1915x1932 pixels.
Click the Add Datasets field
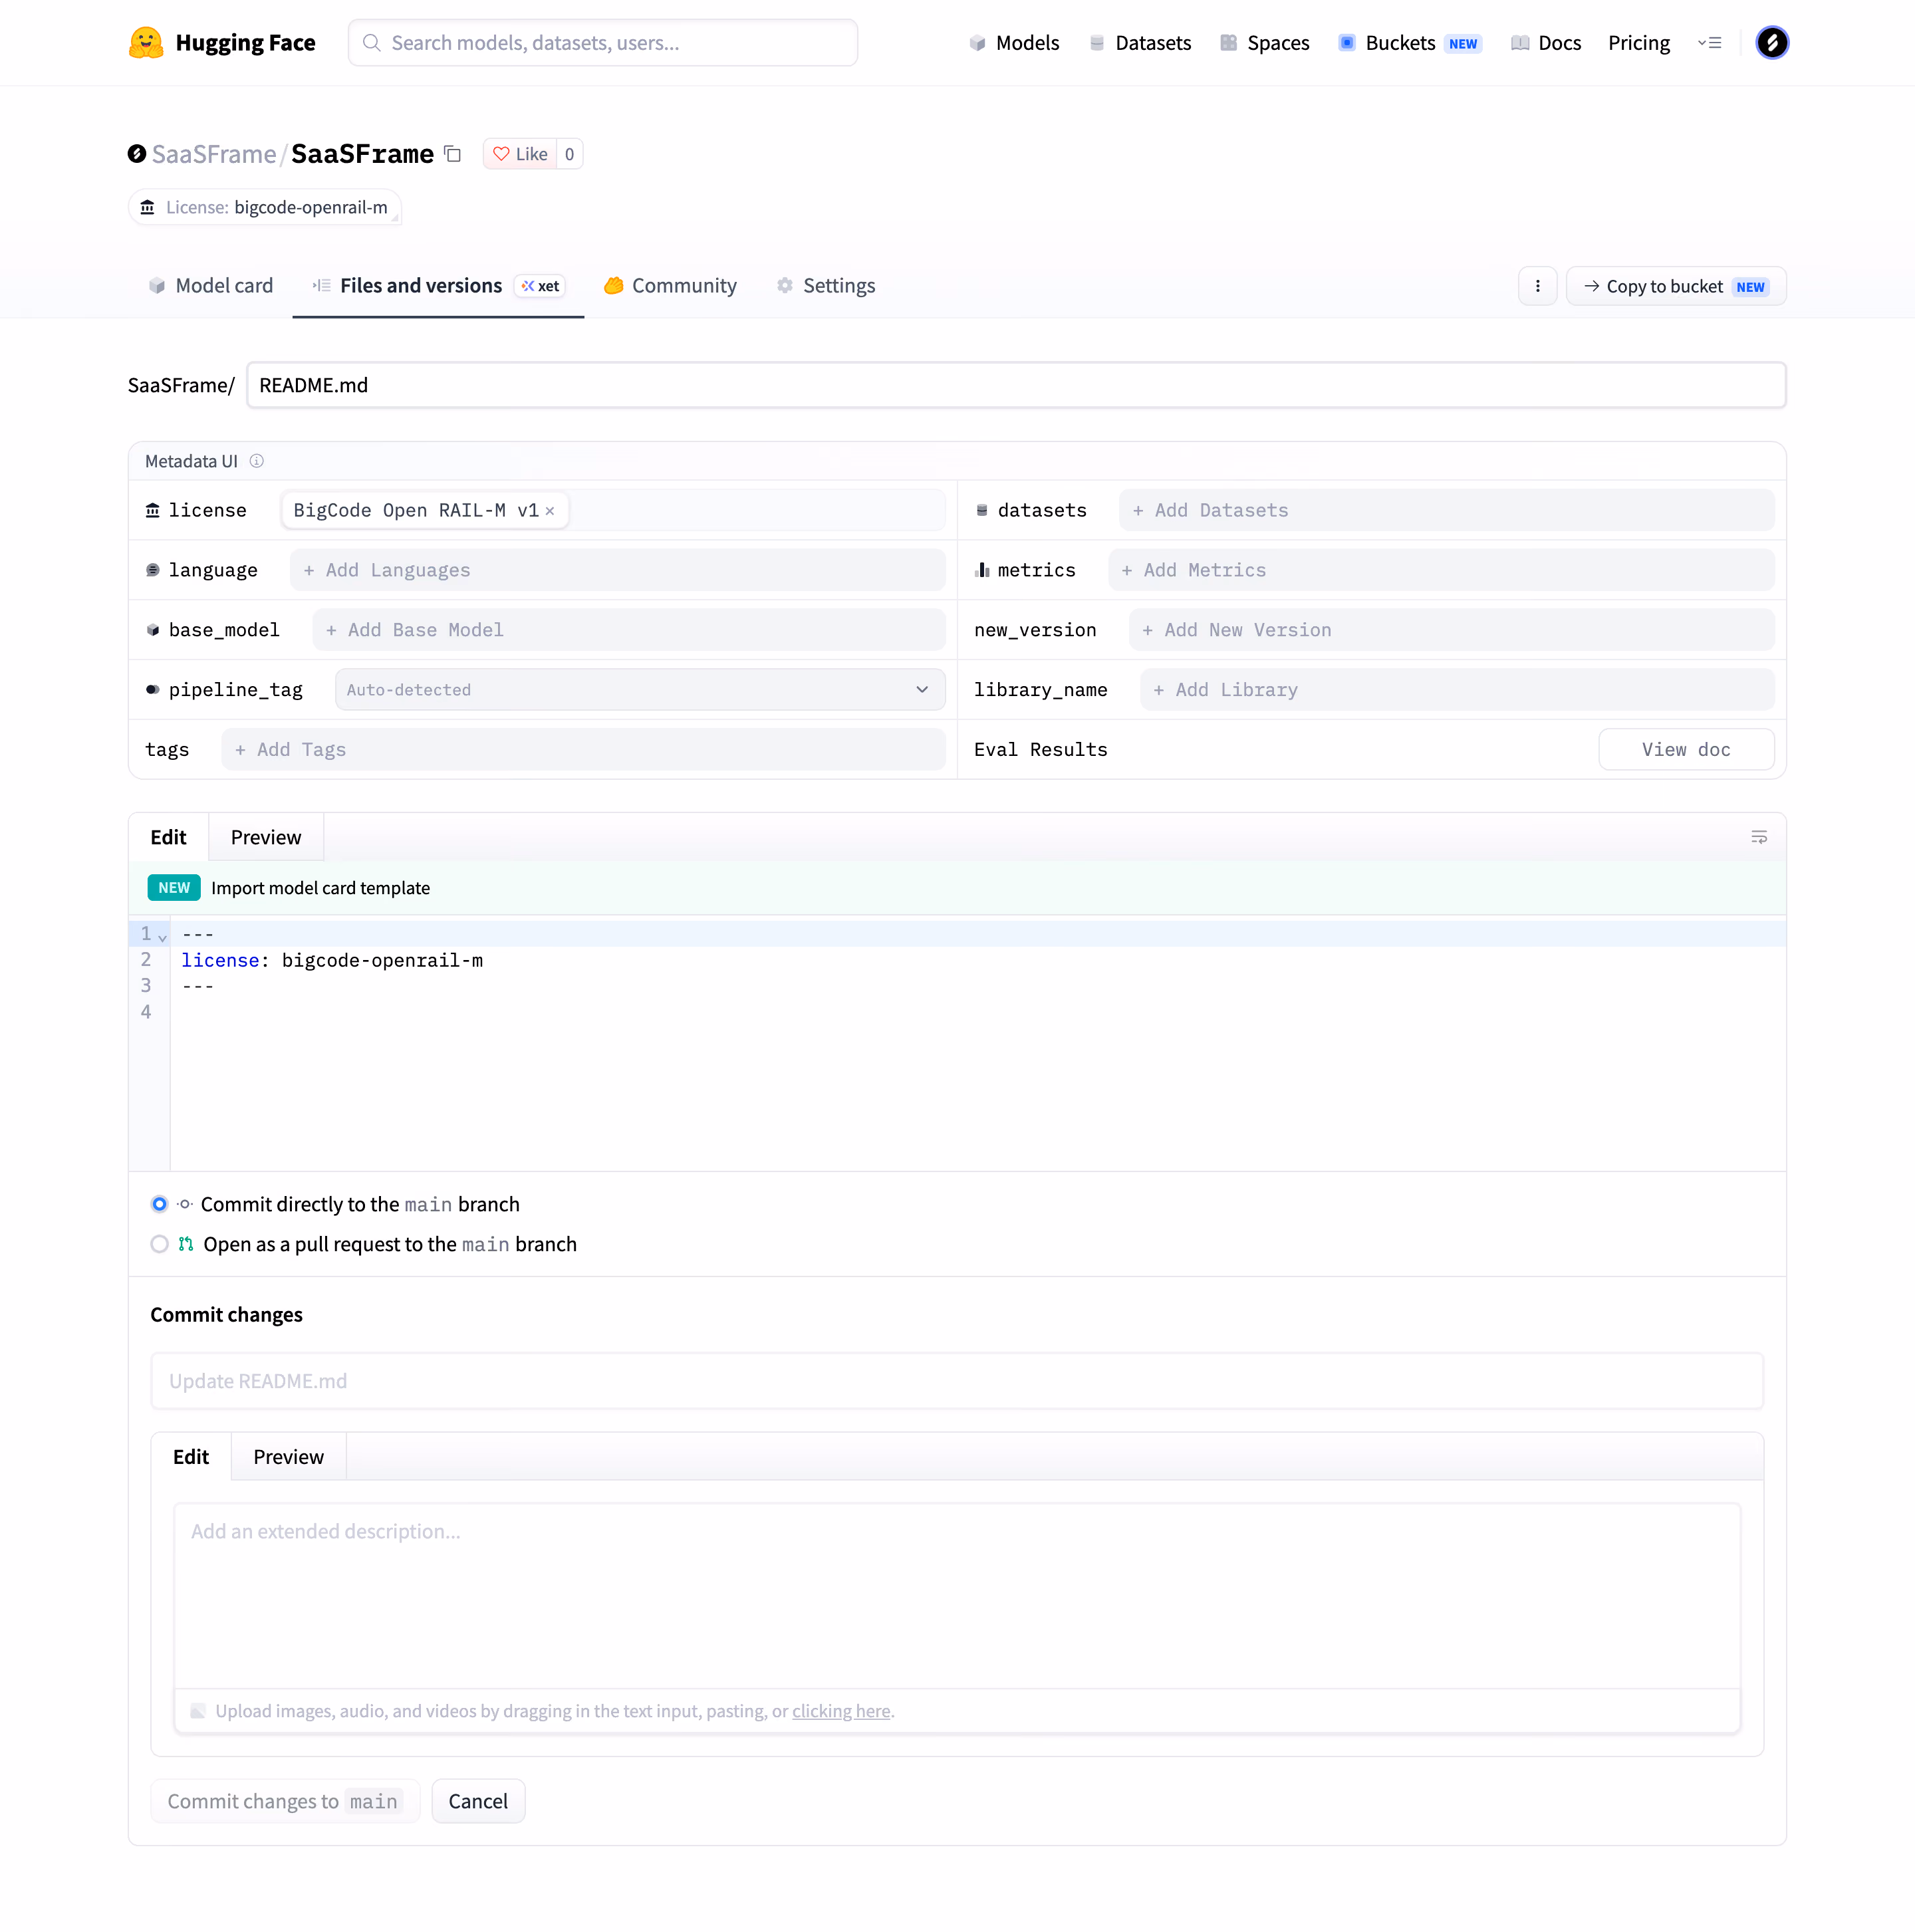pos(1446,510)
